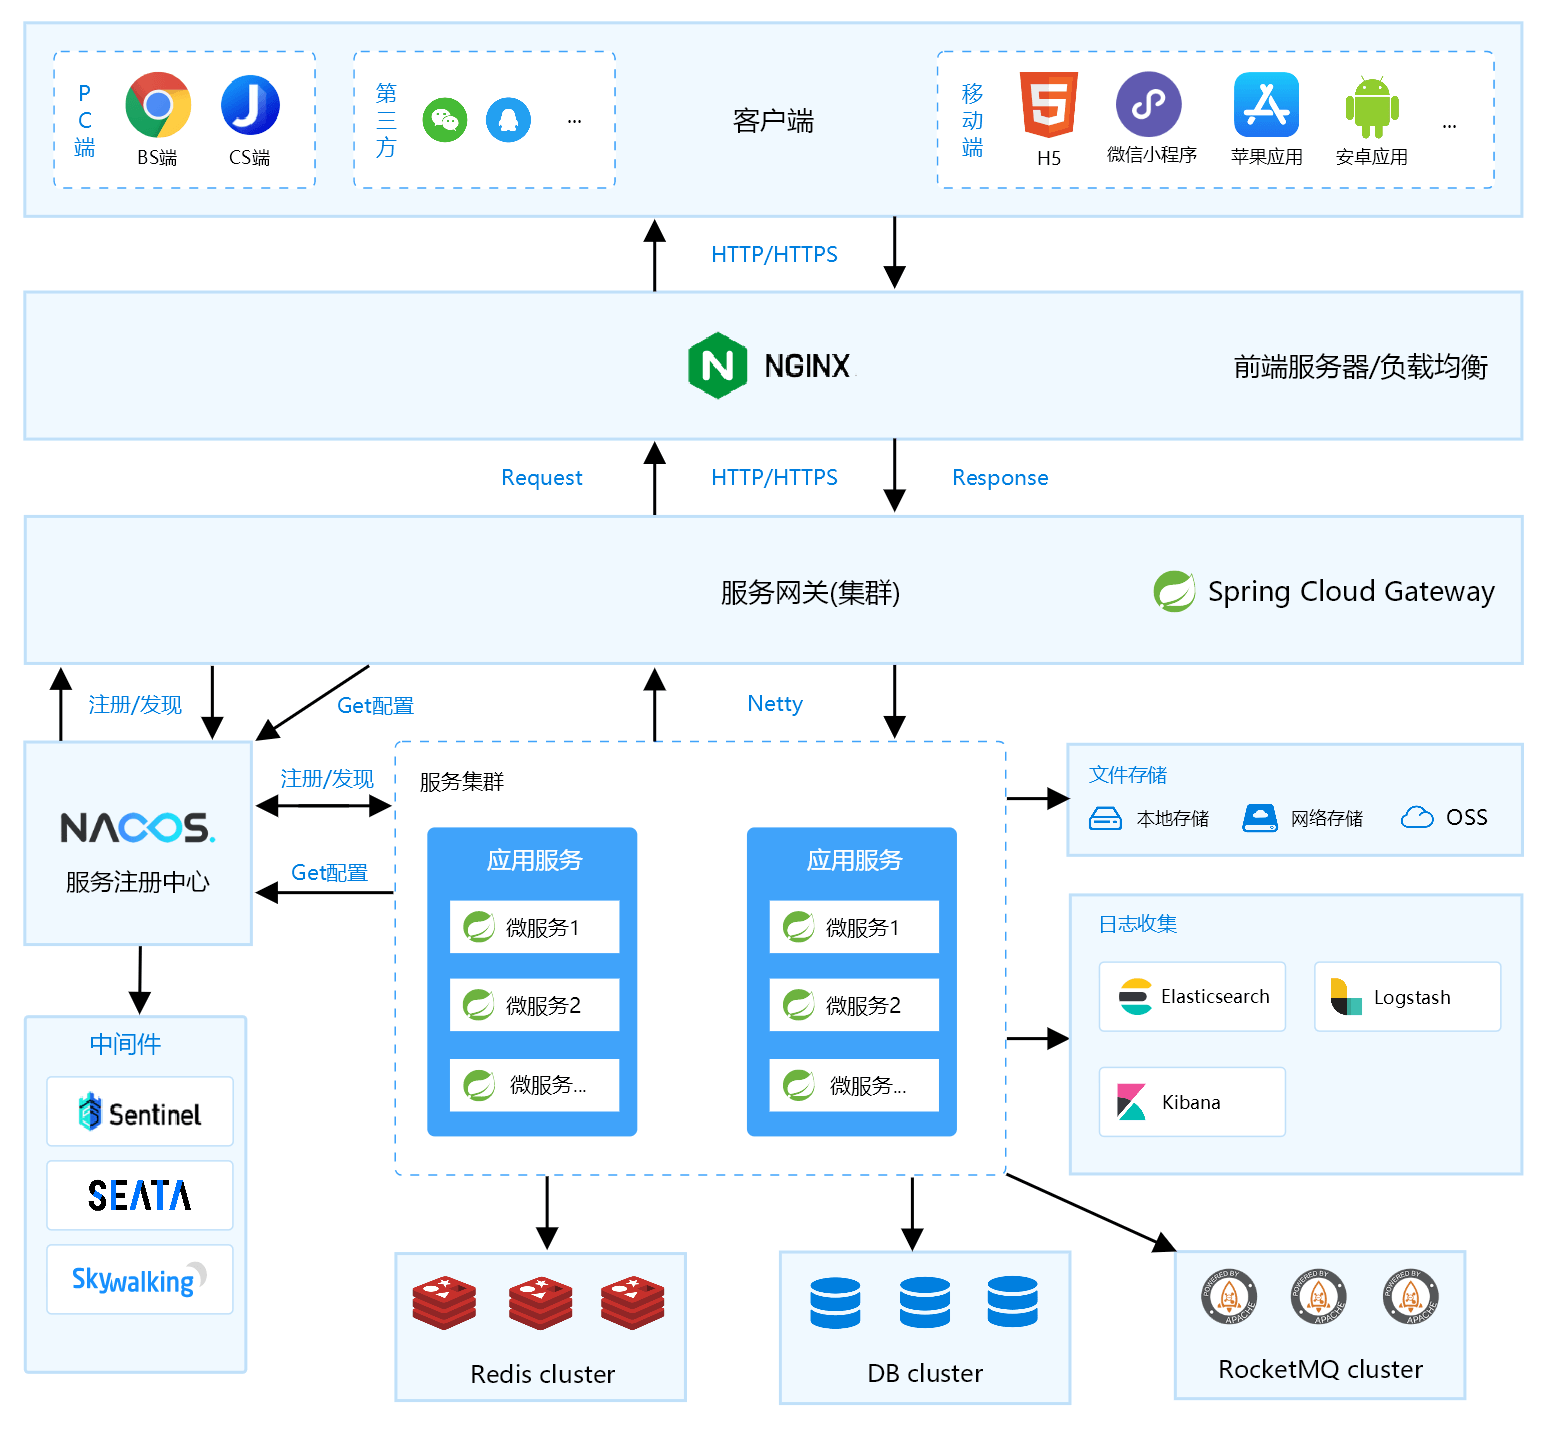
Task: Click the 前端服务器/负载均衡 label
Action: point(1360,367)
